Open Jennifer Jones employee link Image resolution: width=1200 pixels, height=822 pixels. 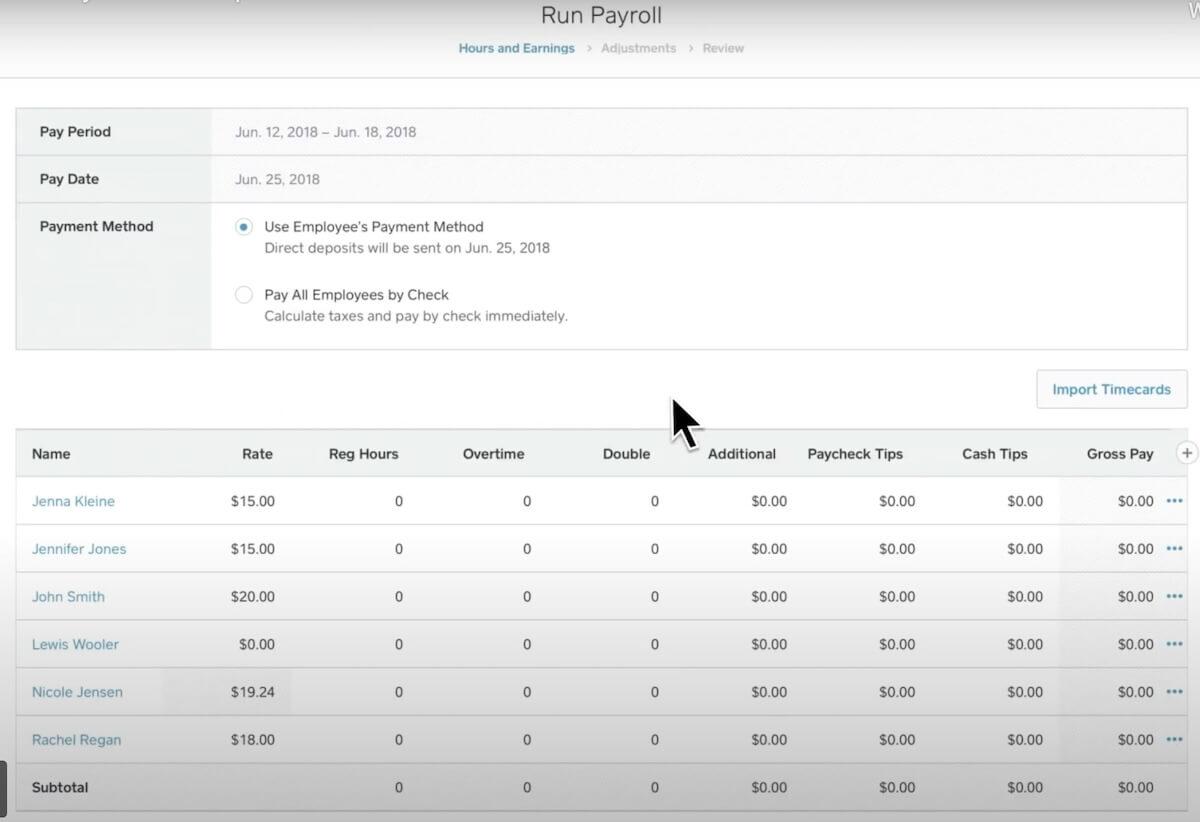click(79, 549)
